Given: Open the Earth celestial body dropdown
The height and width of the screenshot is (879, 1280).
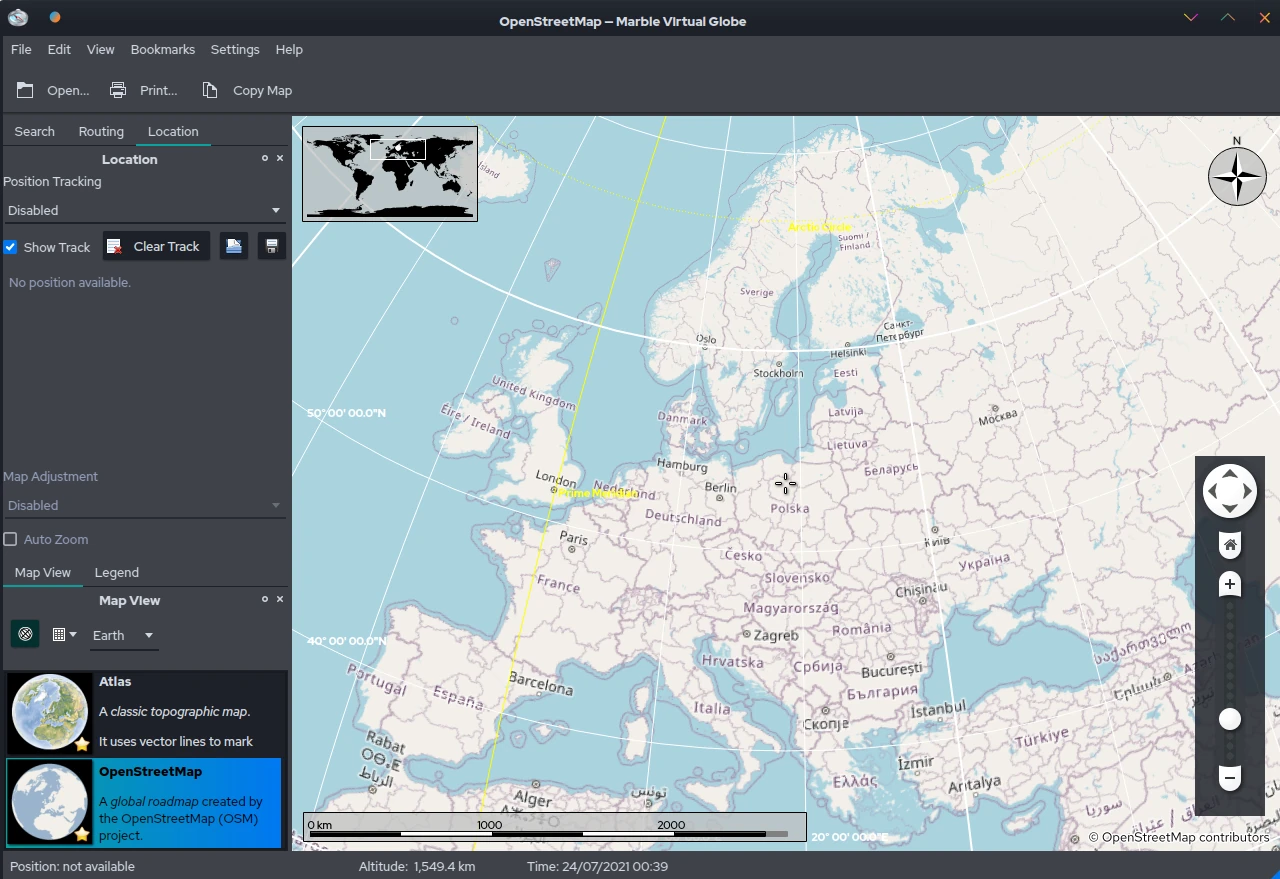Looking at the screenshot, I should coord(124,635).
